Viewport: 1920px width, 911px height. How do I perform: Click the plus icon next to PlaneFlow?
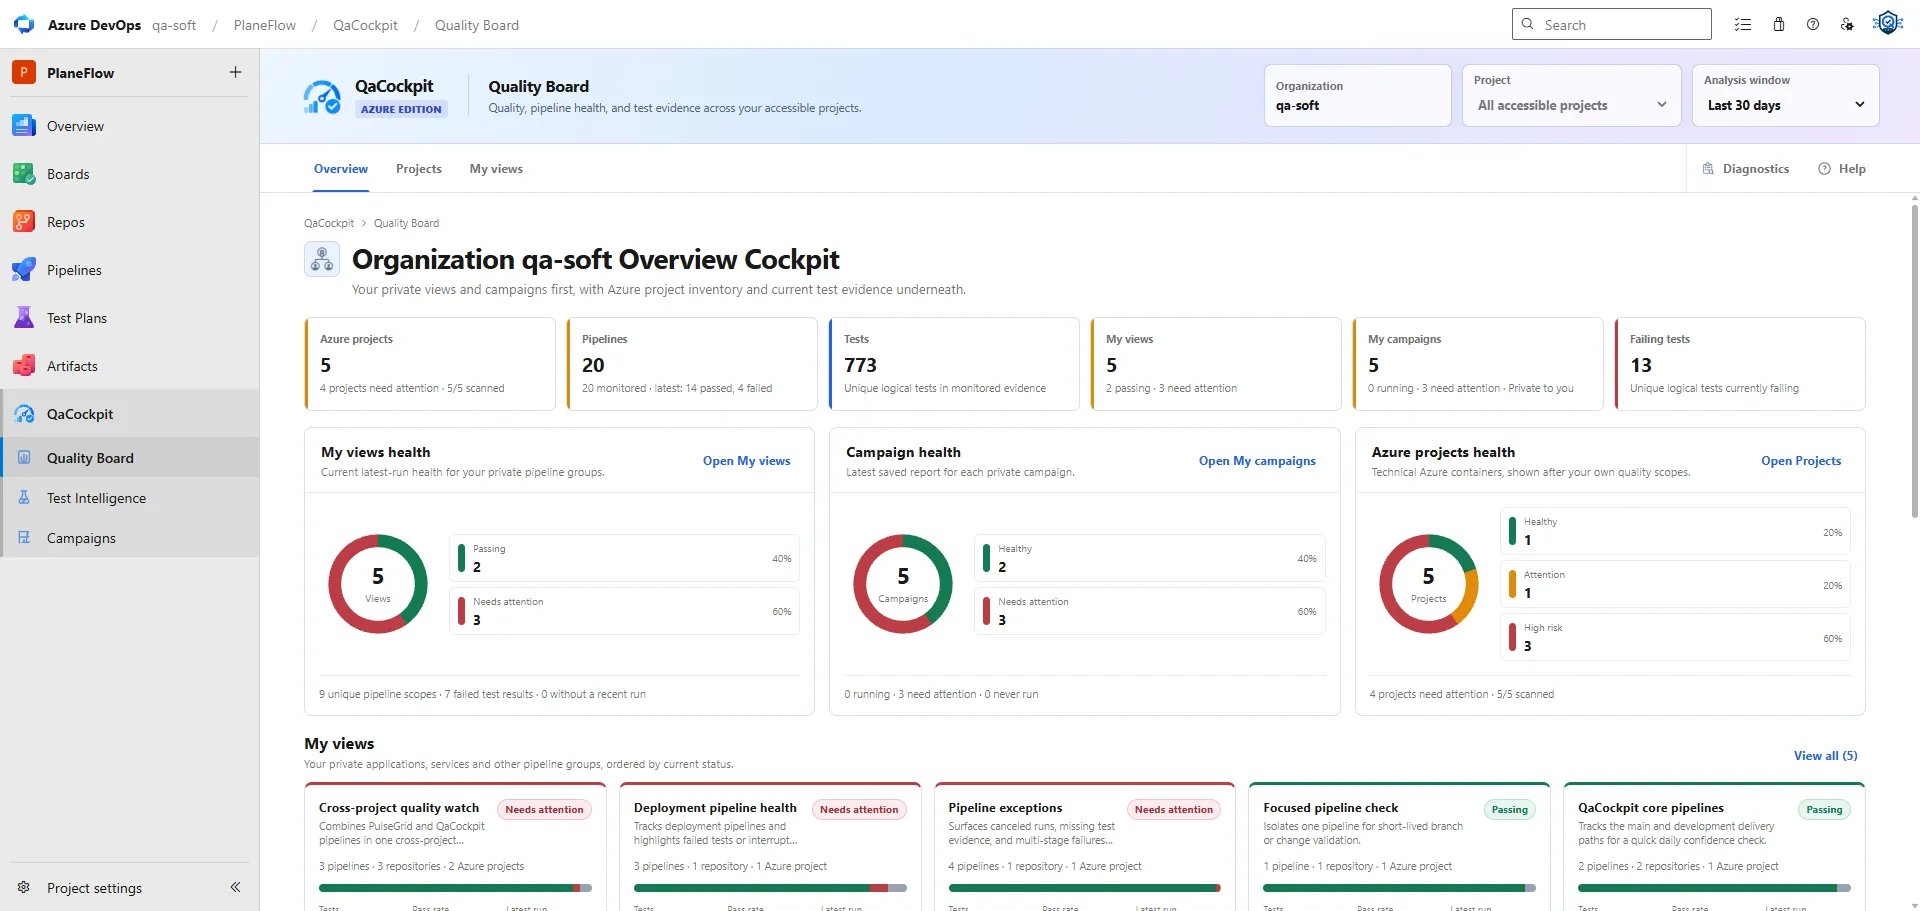(x=235, y=72)
